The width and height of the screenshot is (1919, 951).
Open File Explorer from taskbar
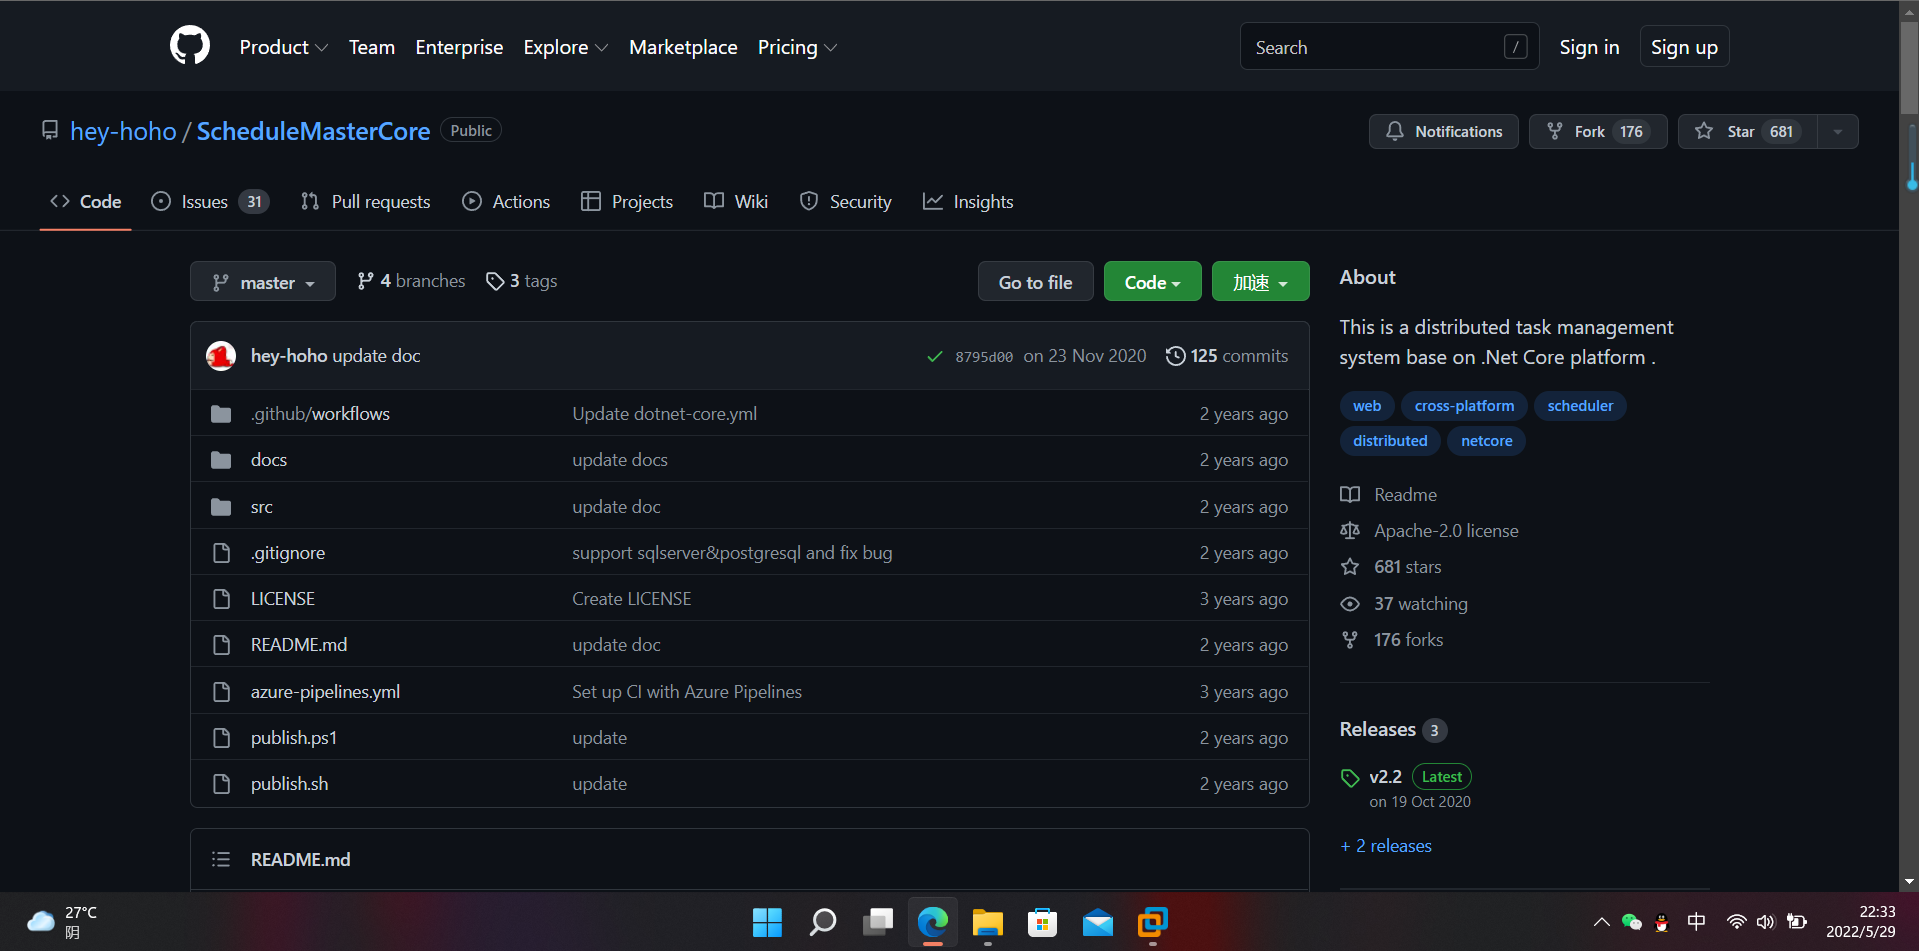(988, 922)
